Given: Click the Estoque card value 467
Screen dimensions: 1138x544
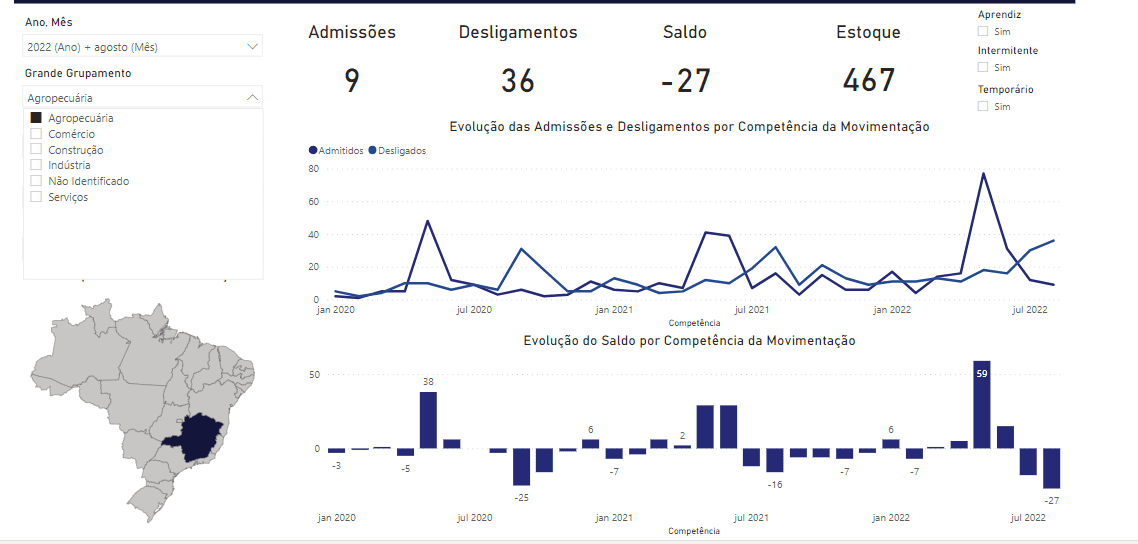Looking at the screenshot, I should [x=868, y=80].
